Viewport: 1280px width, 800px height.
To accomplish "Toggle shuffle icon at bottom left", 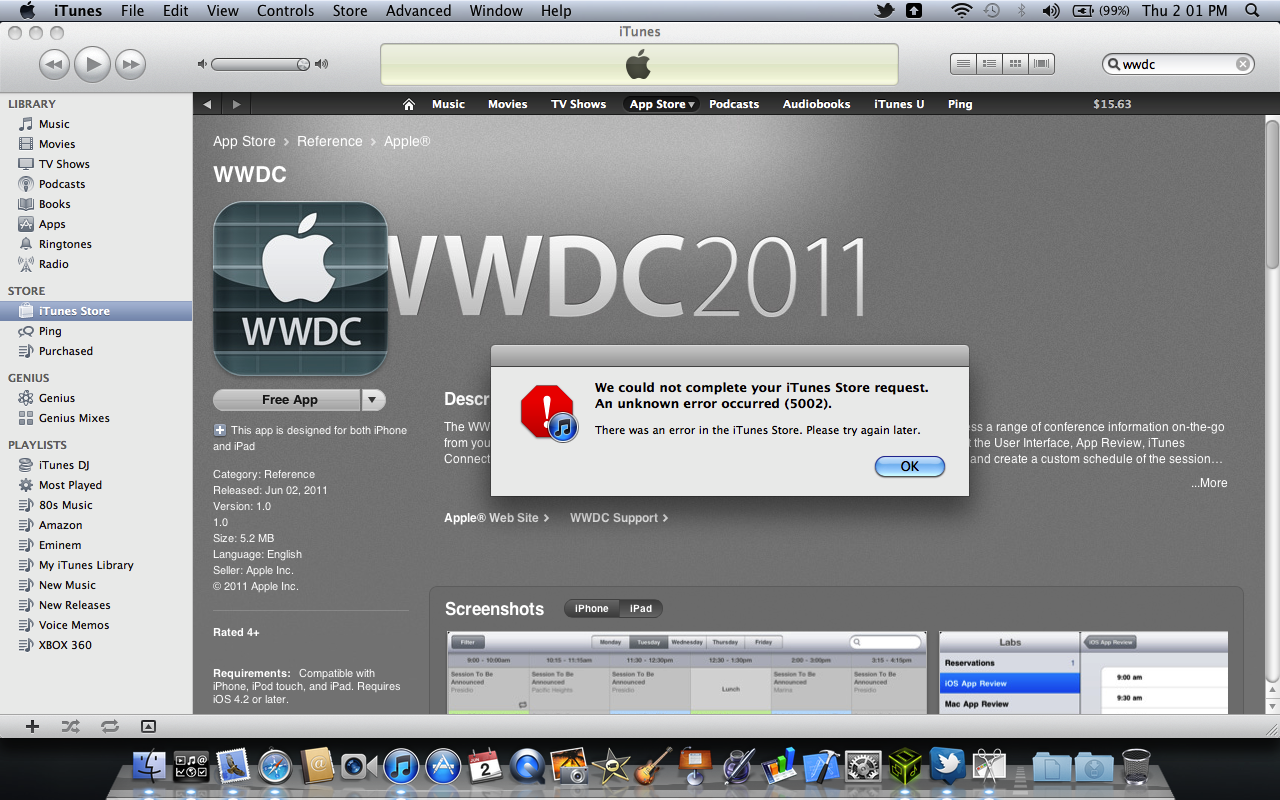I will click(x=70, y=726).
